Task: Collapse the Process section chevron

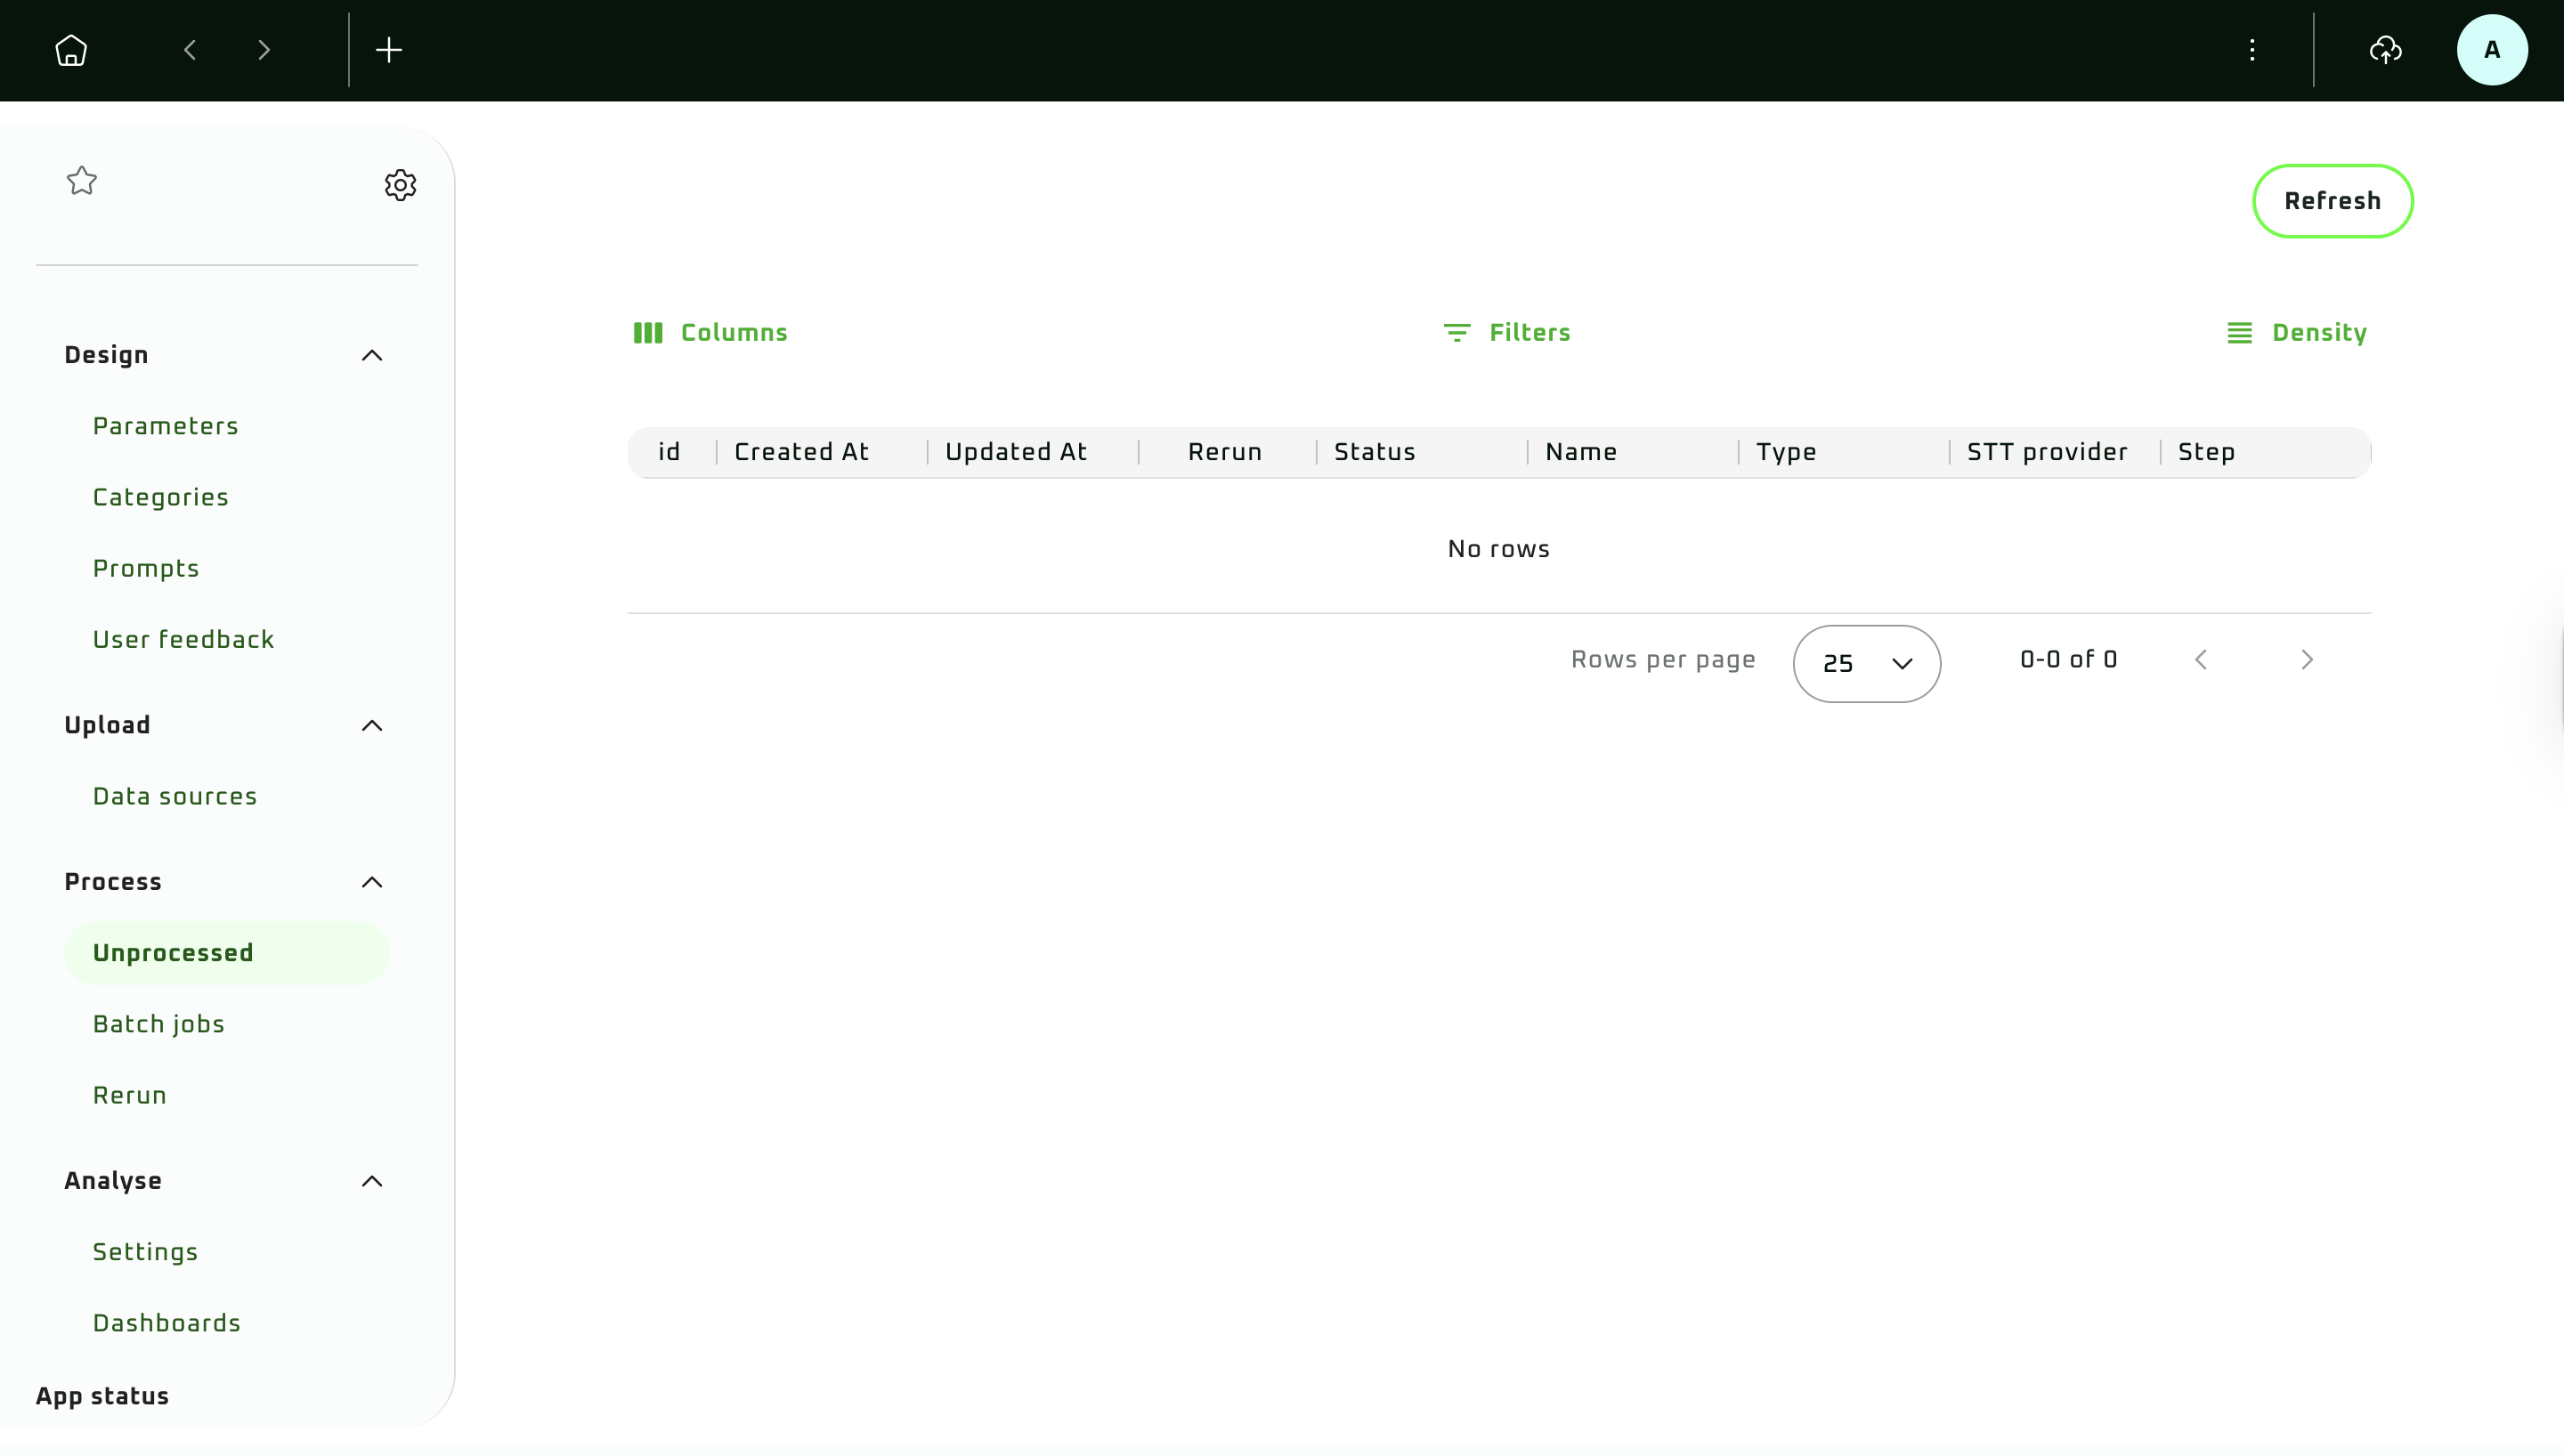Action: [372, 882]
